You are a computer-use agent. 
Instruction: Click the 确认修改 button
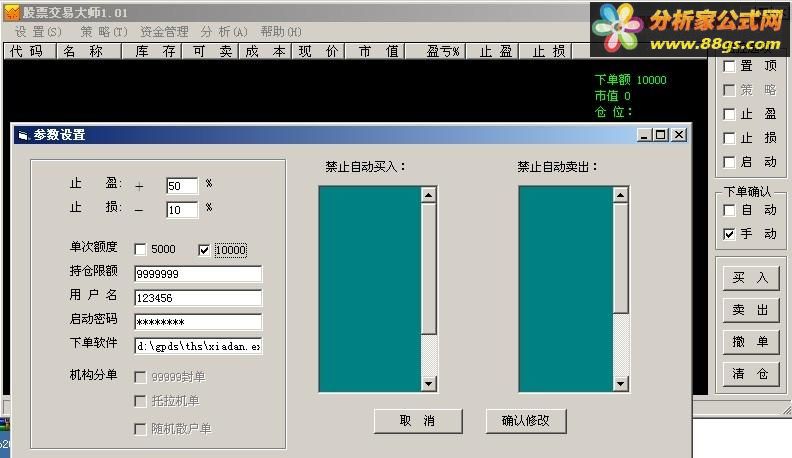point(525,421)
